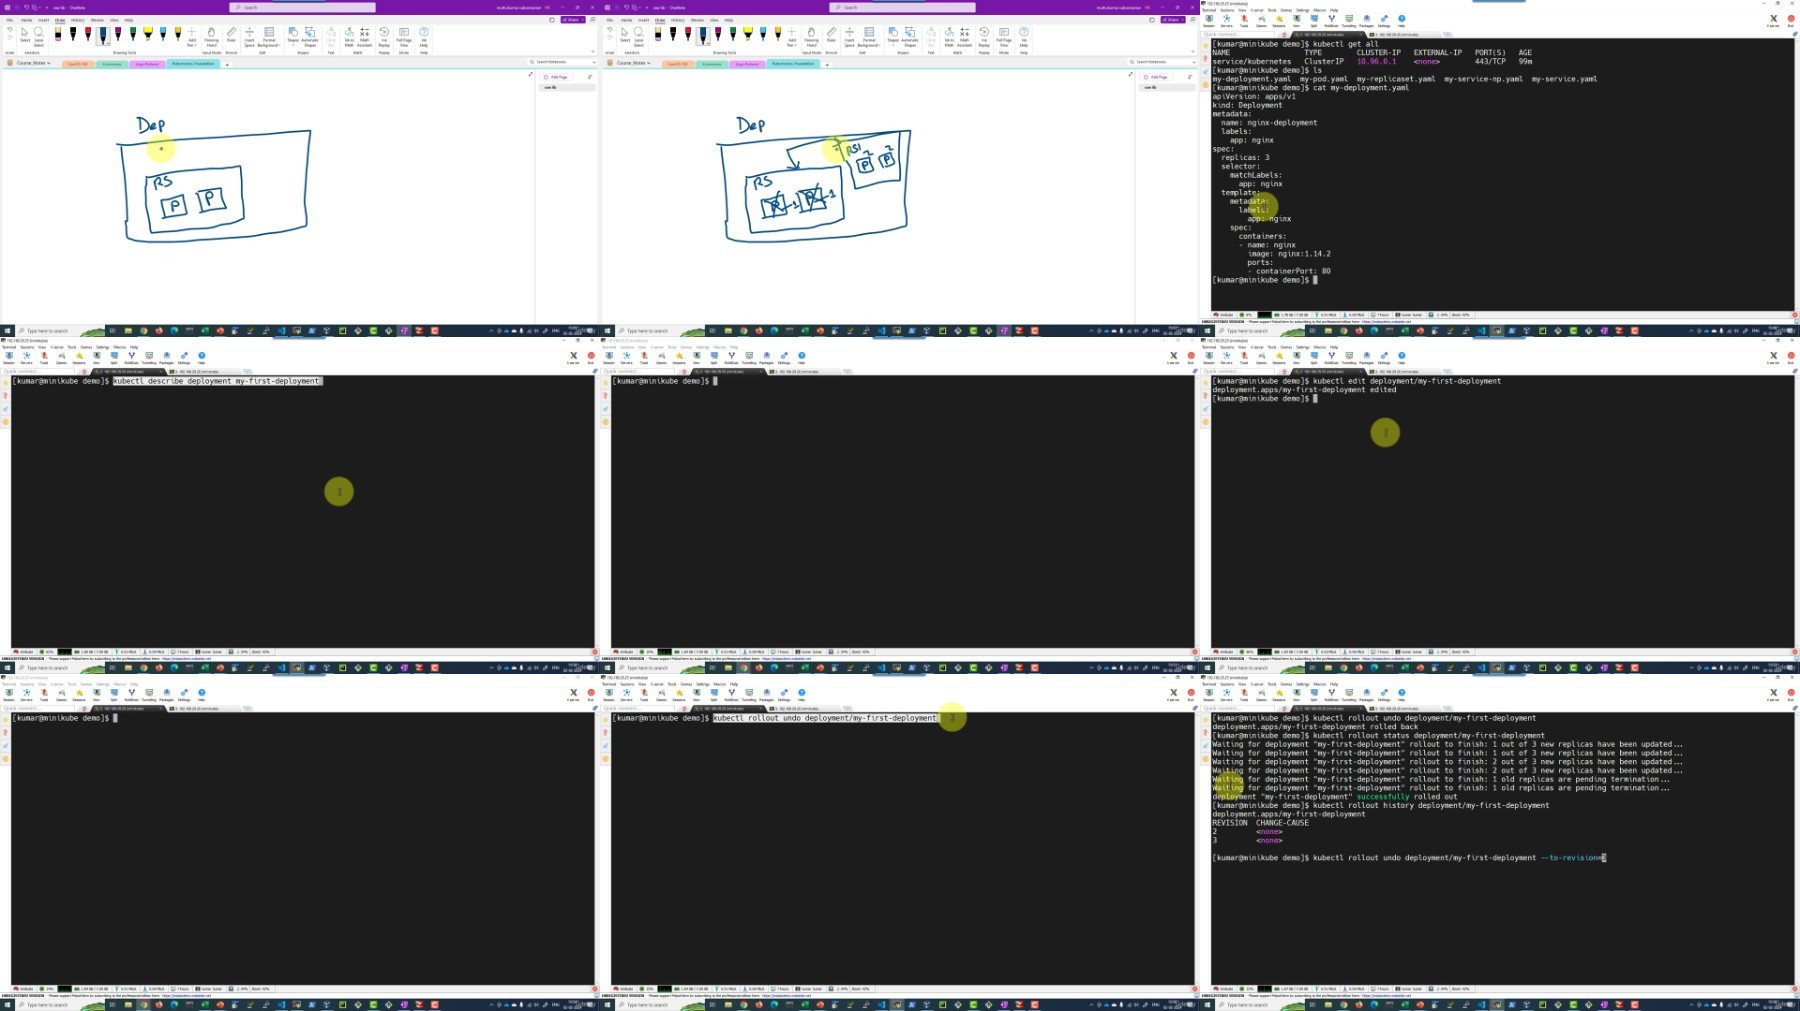Click X server icon in terminal showing kubectl edit deployment

[x=1773, y=357]
